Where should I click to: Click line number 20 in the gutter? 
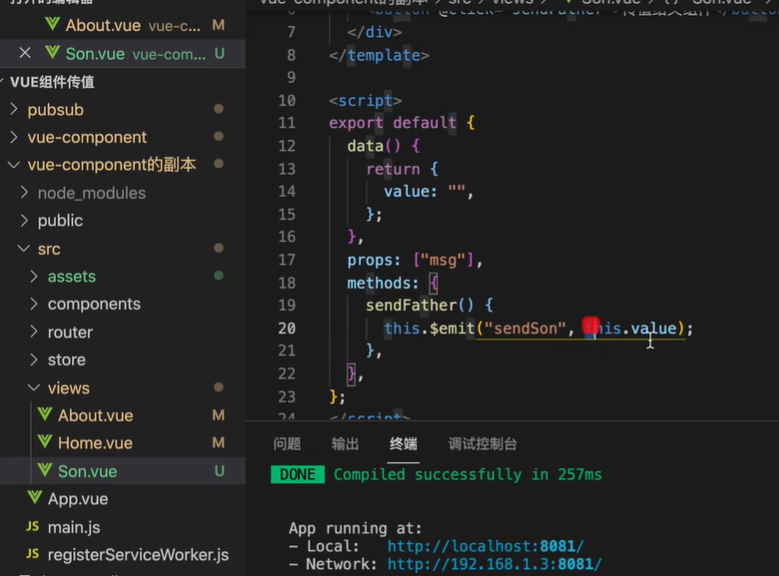coord(287,328)
